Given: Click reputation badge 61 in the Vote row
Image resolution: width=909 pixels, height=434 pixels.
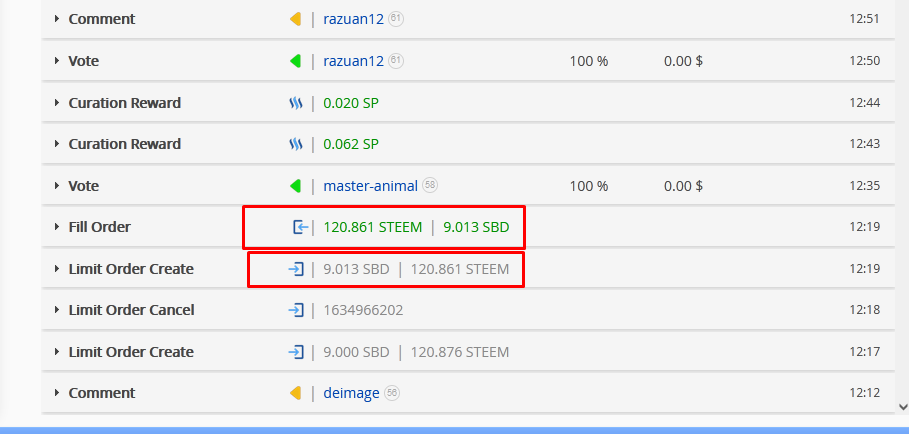Looking at the screenshot, I should point(396,60).
